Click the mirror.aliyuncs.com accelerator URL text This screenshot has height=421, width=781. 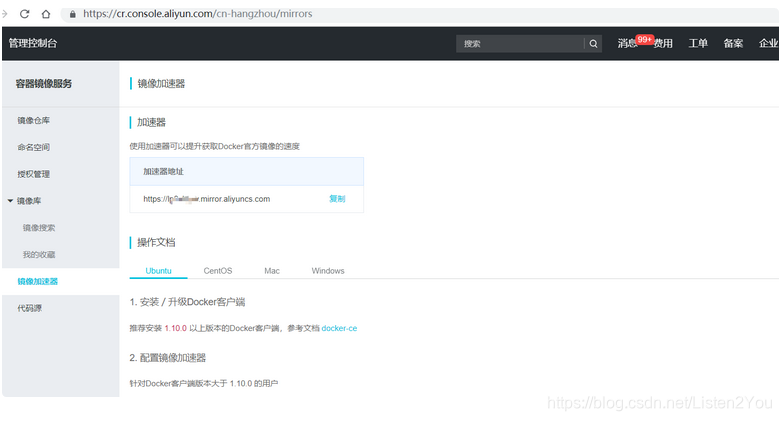click(x=207, y=199)
